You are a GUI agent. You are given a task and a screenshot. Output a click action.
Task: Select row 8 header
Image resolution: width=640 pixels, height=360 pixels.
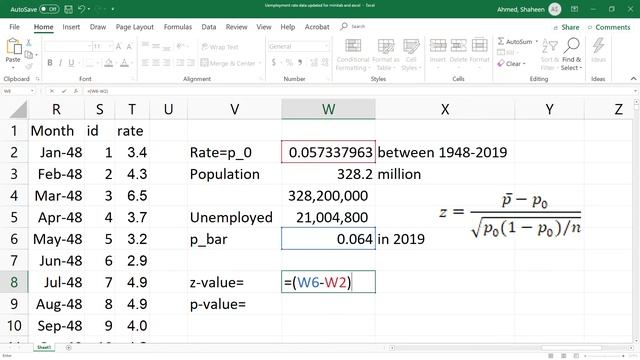pos(14,282)
